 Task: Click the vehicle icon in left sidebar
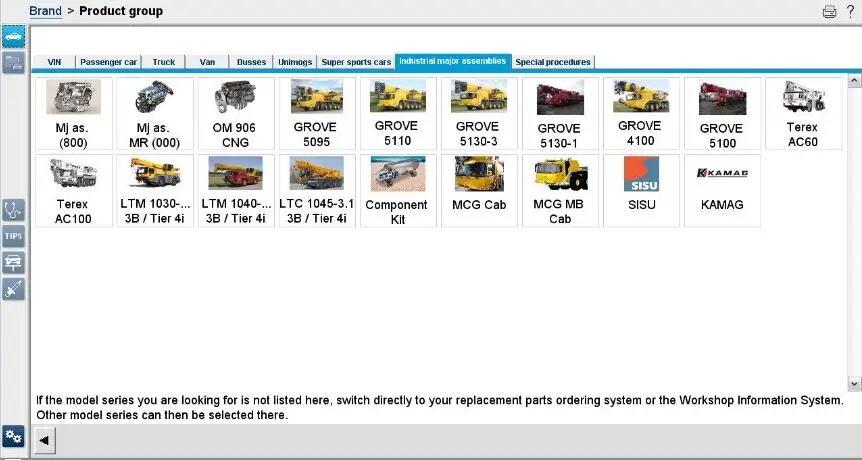point(13,36)
